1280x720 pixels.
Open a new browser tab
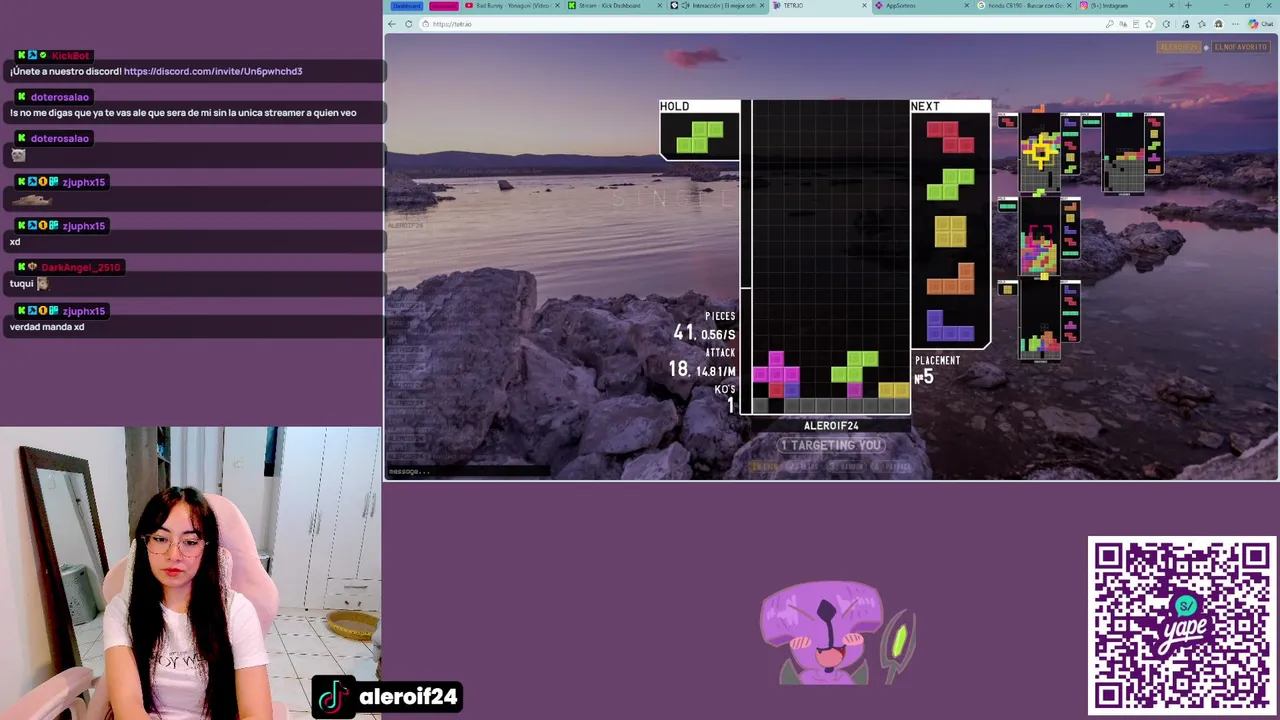1187,6
